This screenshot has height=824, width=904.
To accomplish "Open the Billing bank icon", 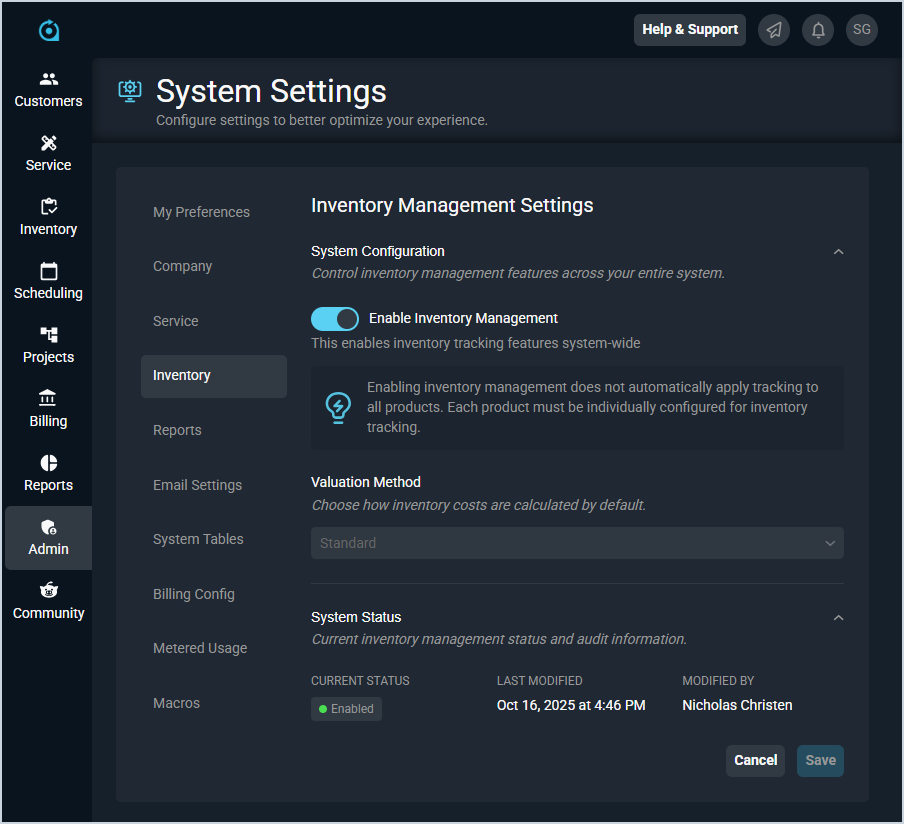I will pyautogui.click(x=48, y=399).
